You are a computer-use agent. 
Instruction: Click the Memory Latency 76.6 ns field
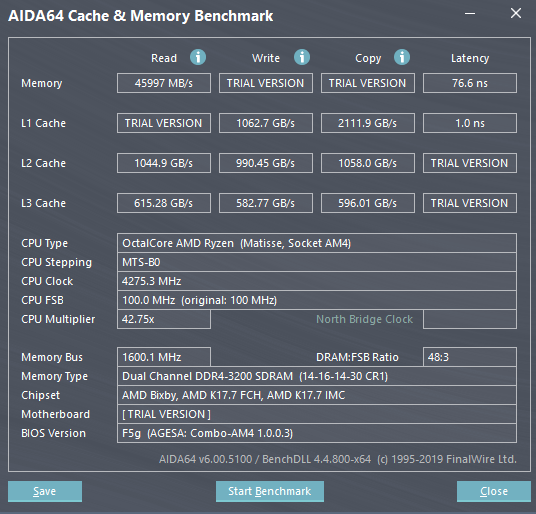pyautogui.click(x=470, y=83)
